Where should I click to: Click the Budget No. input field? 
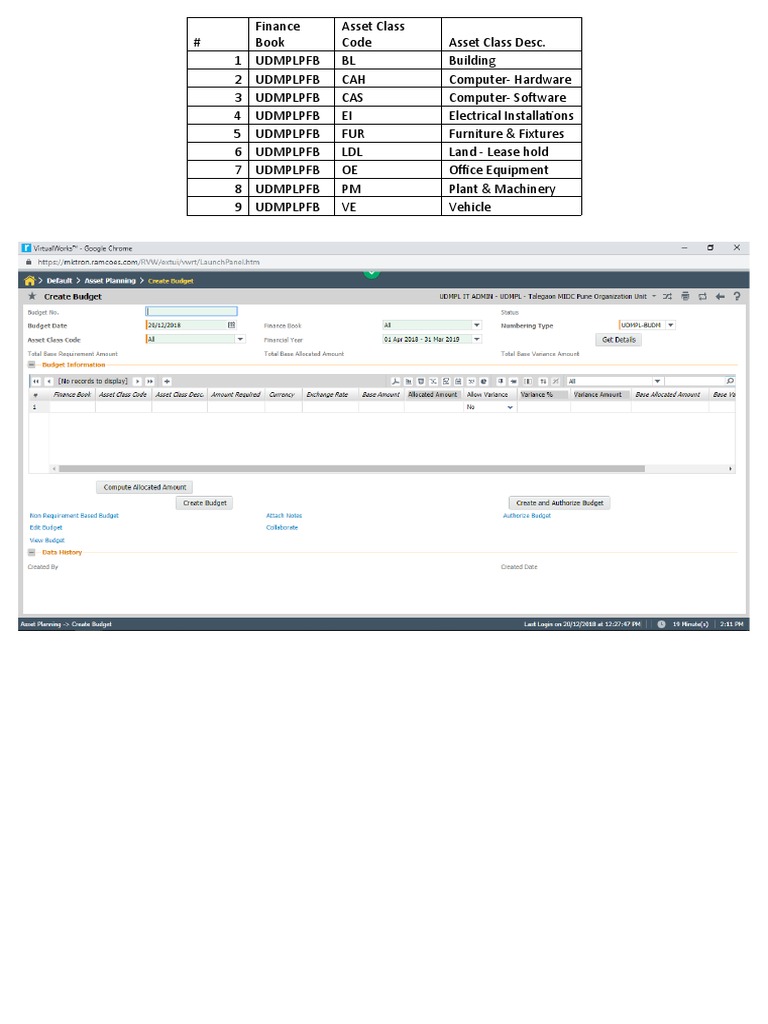pos(191,312)
